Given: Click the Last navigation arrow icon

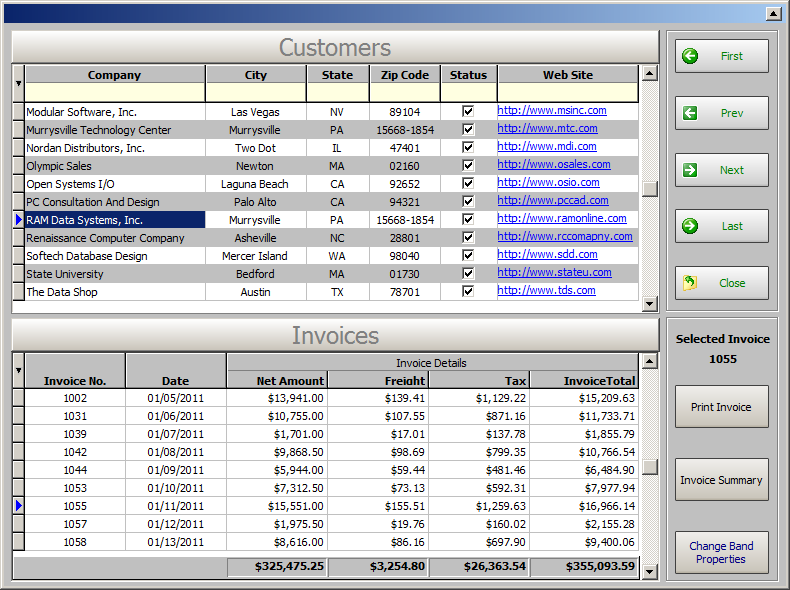Looking at the screenshot, I should 690,226.
